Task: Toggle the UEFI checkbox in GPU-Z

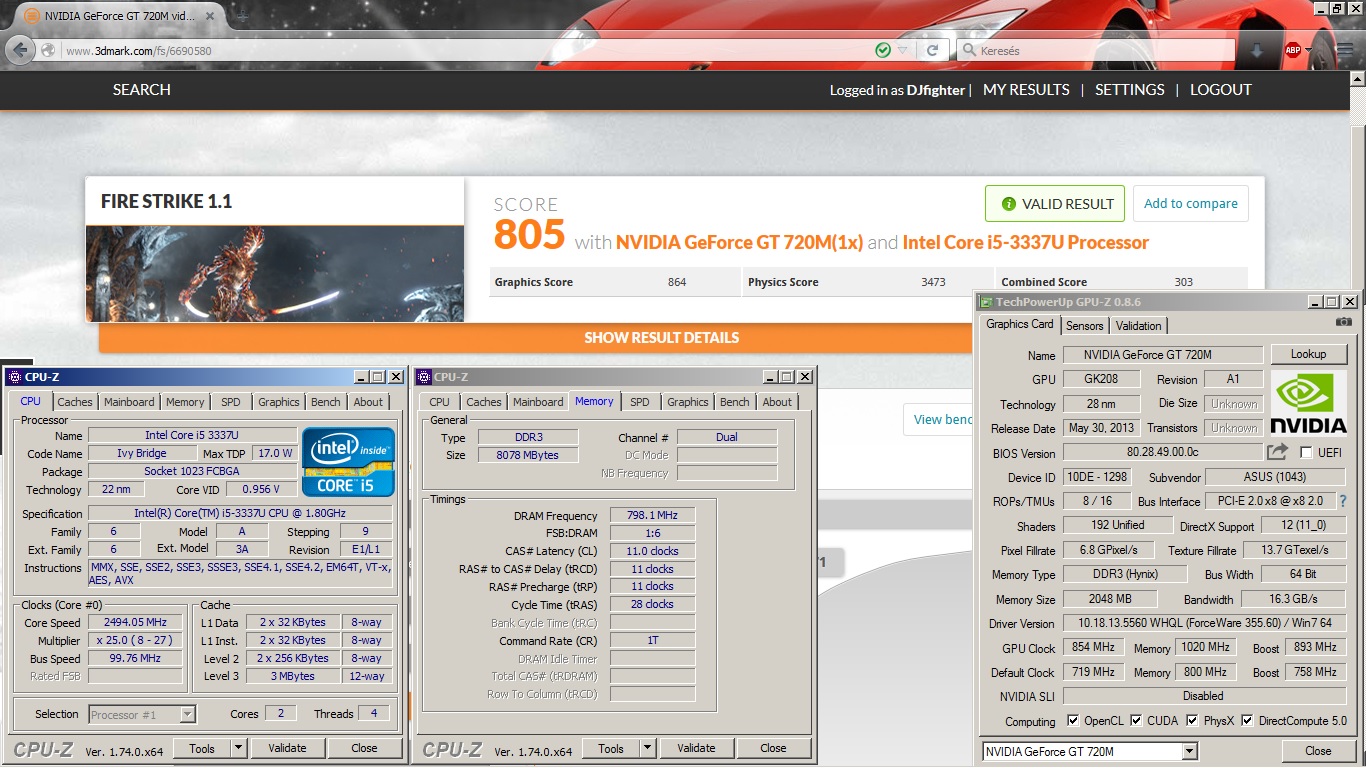Action: (1305, 453)
